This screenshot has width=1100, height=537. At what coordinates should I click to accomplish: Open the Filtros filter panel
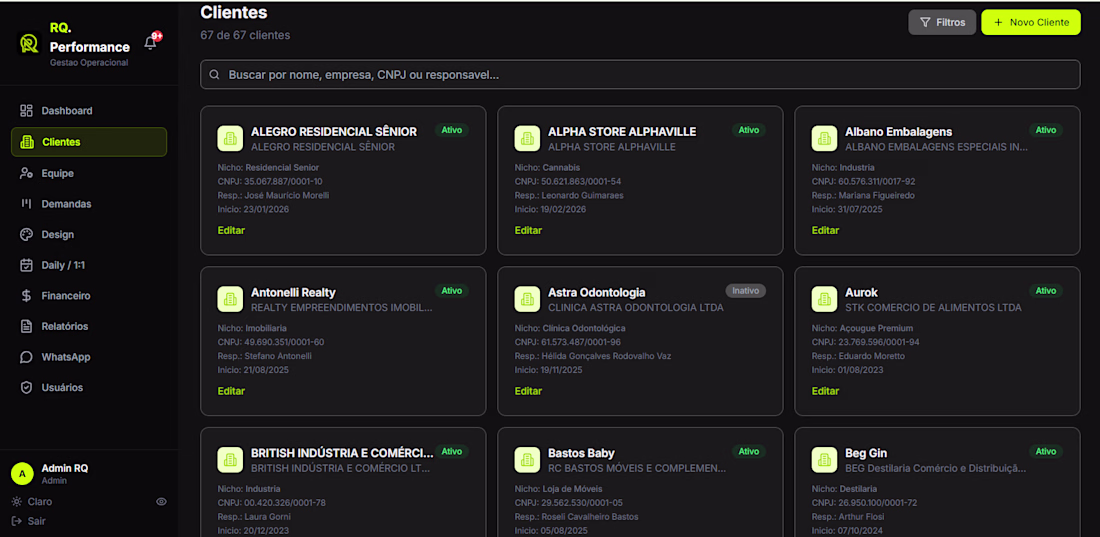(941, 22)
